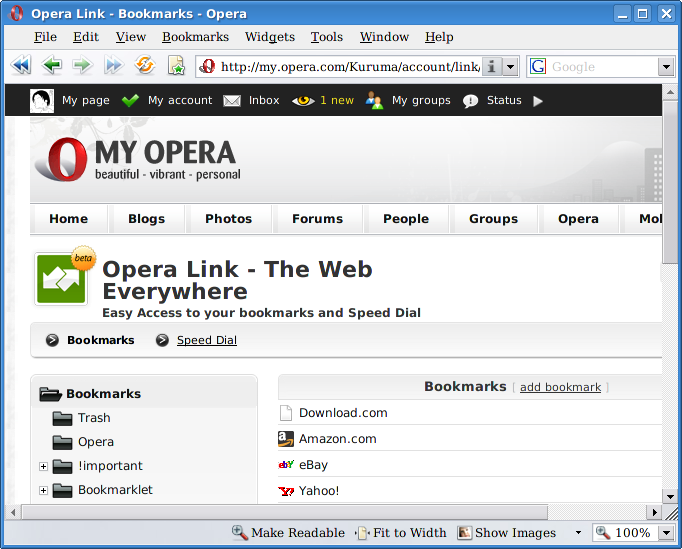Click the Amazon favicon in bookmark list

tap(286, 439)
